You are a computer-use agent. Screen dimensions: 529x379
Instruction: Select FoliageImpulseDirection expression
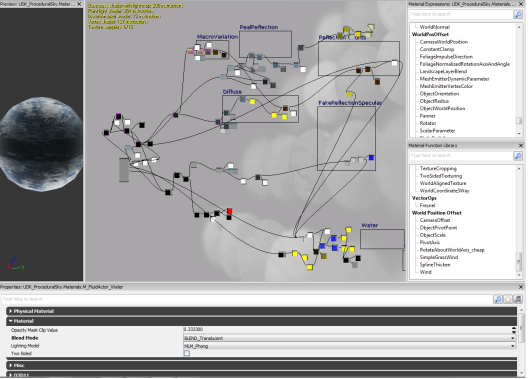pos(446,57)
